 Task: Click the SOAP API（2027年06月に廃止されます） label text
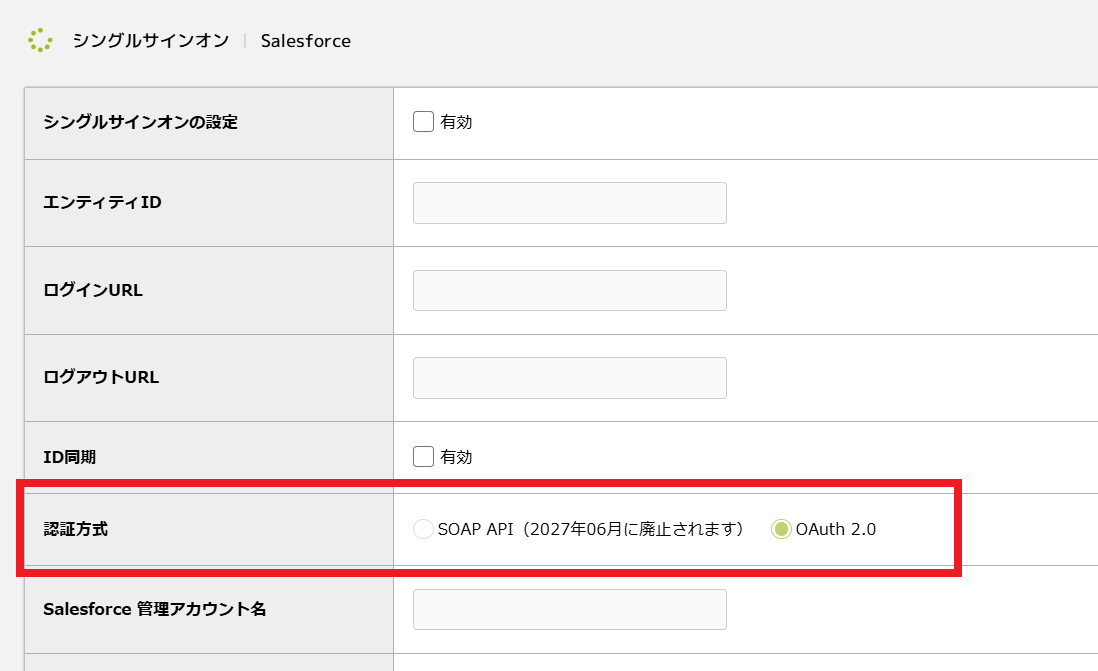[592, 529]
